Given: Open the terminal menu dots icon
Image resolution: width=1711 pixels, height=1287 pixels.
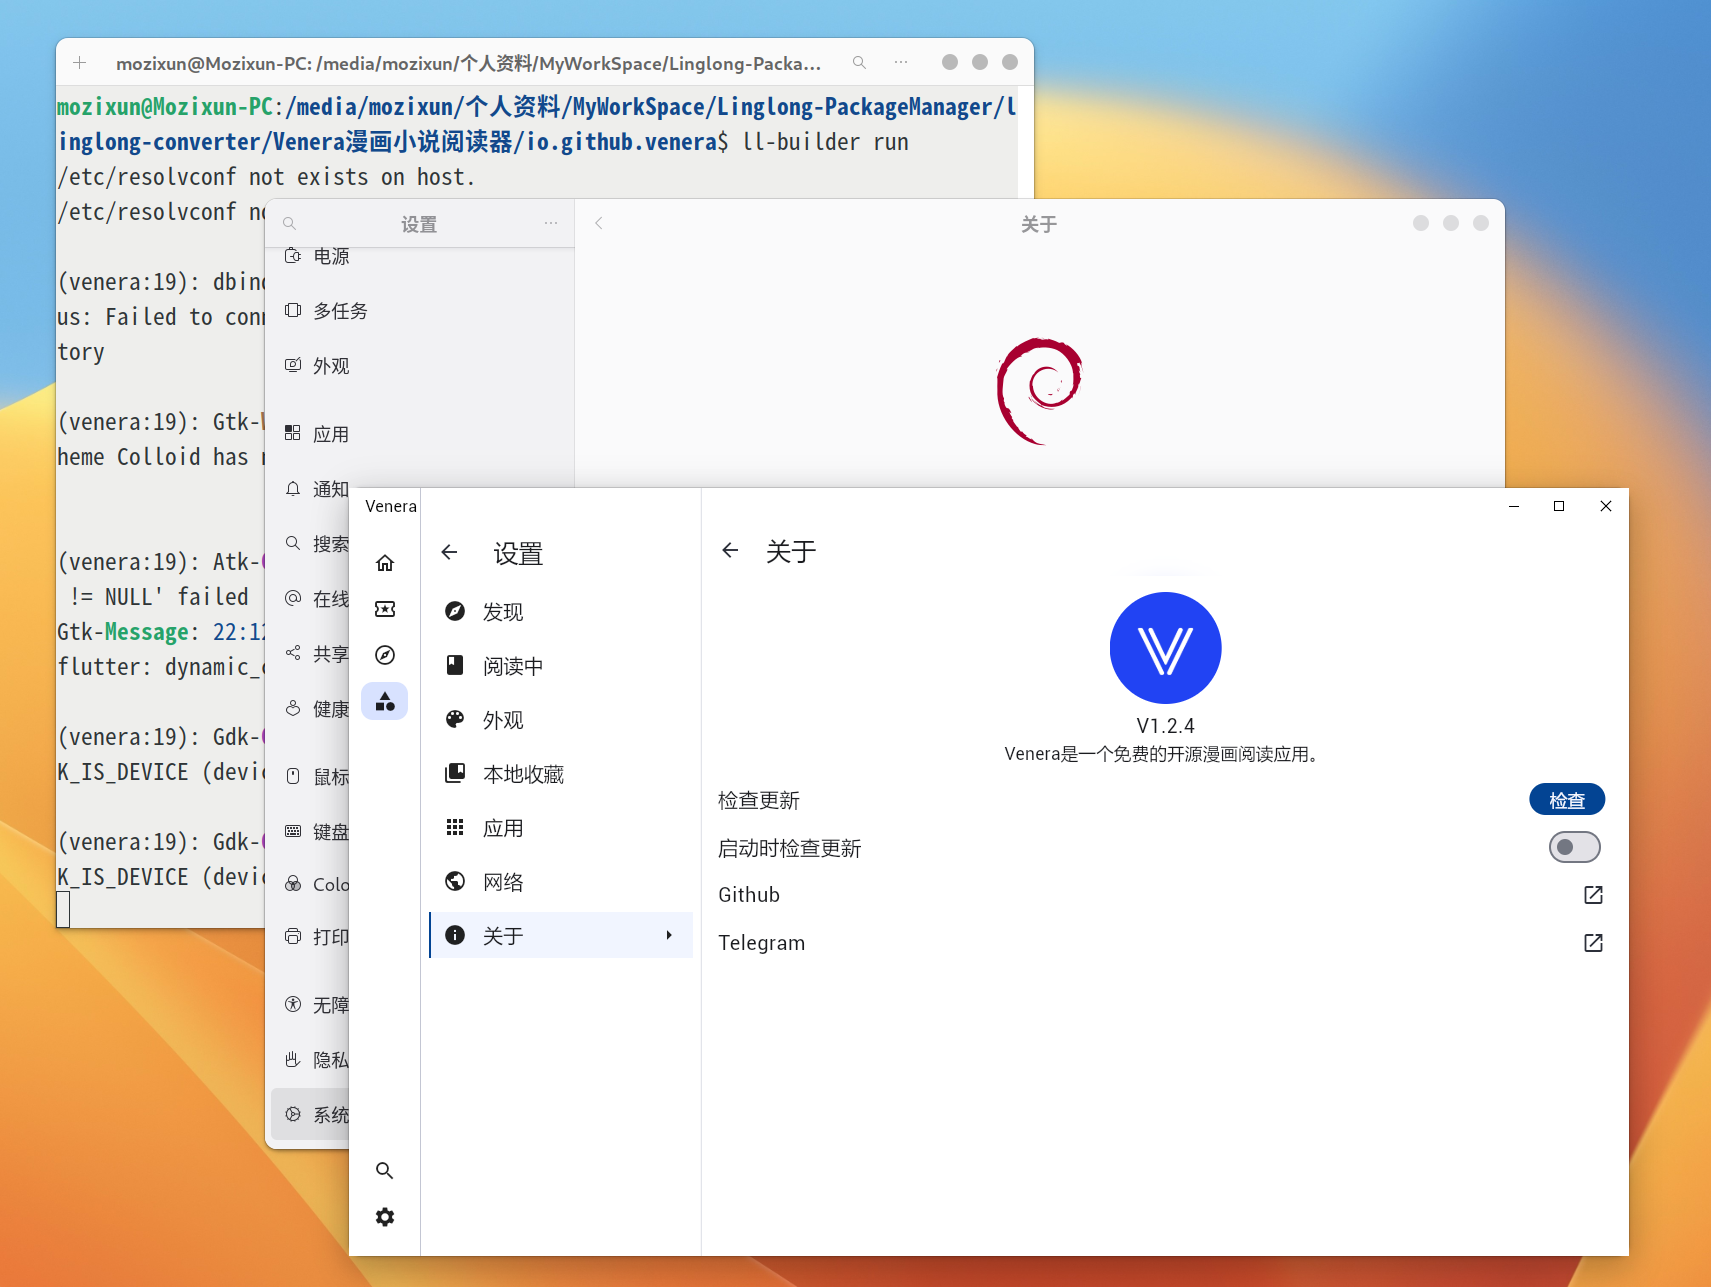Looking at the screenshot, I should 901,63.
